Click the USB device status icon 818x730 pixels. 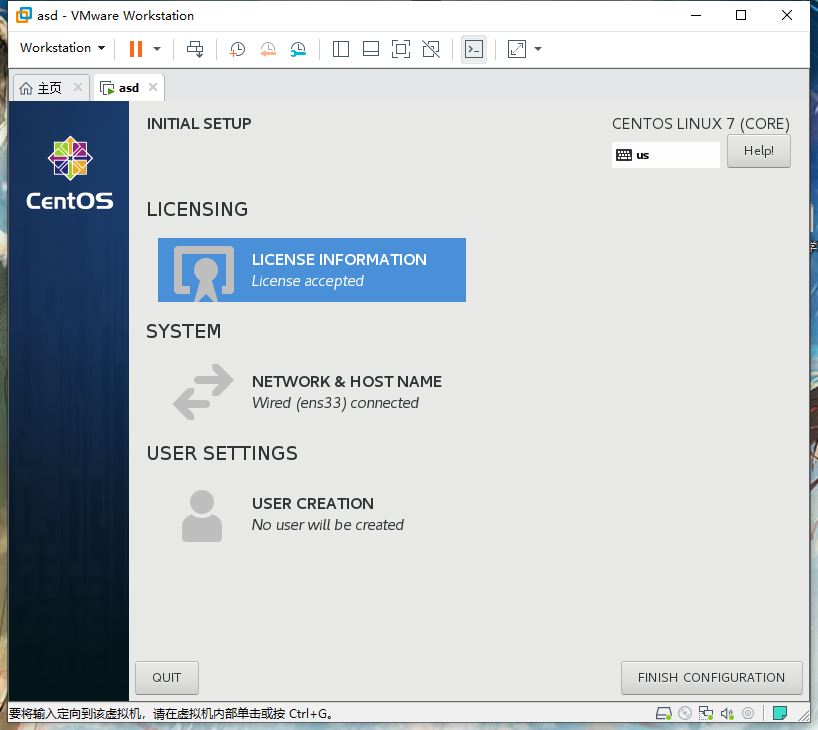pyautogui.click(x=748, y=713)
